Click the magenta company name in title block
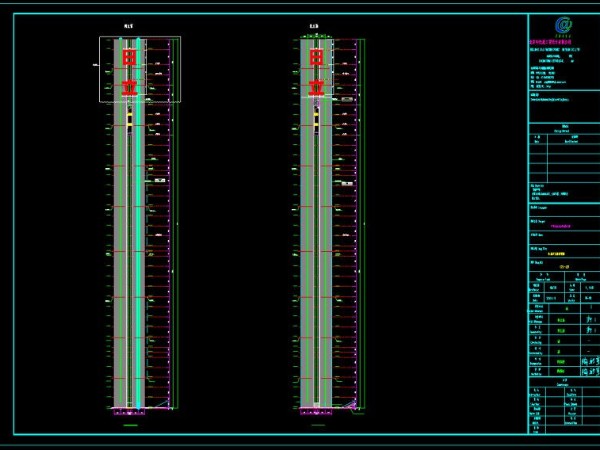Screen dimensions: 600x450 pyautogui.click(x=550, y=42)
